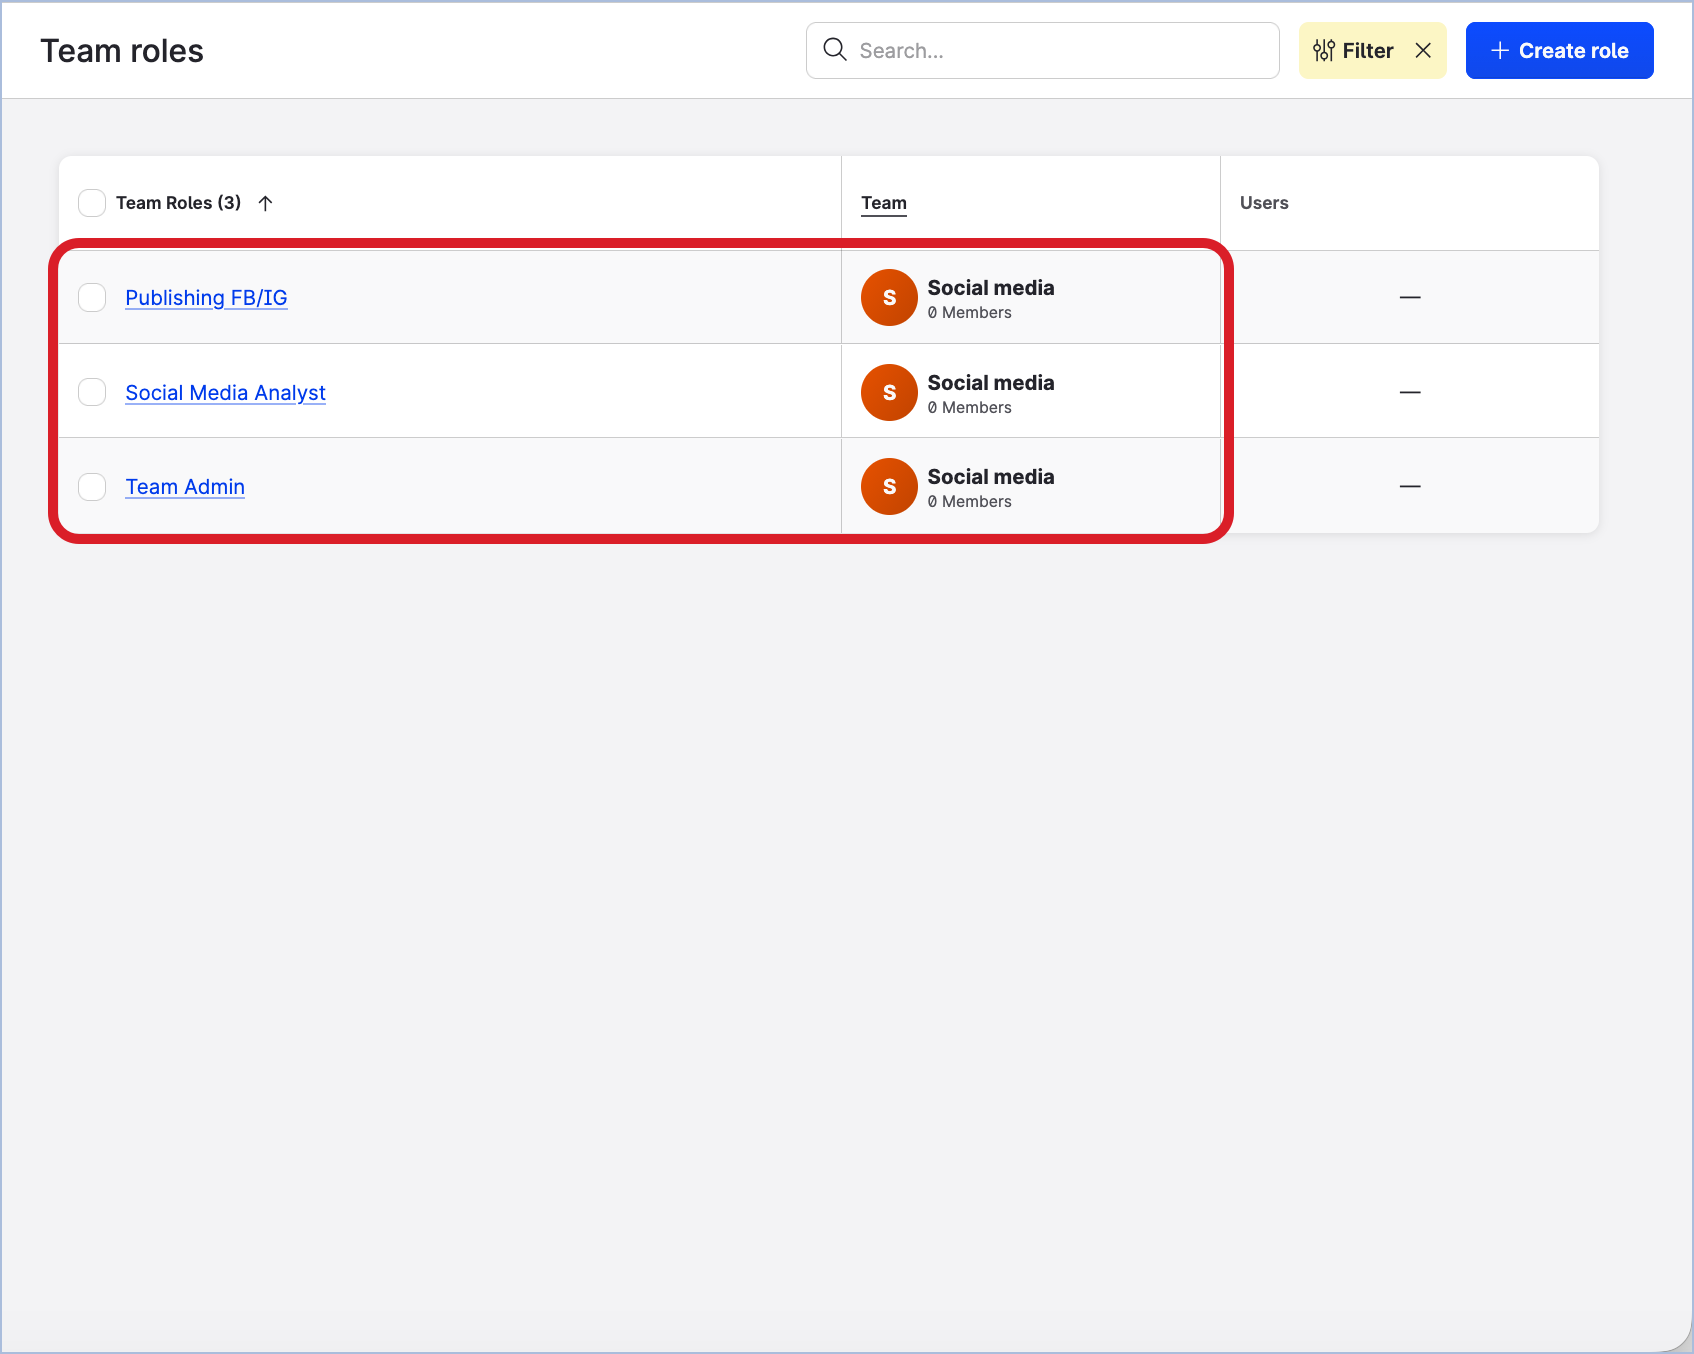Toggle sort arrow beside Team Roles header
This screenshot has height=1354, width=1694.
(x=265, y=203)
